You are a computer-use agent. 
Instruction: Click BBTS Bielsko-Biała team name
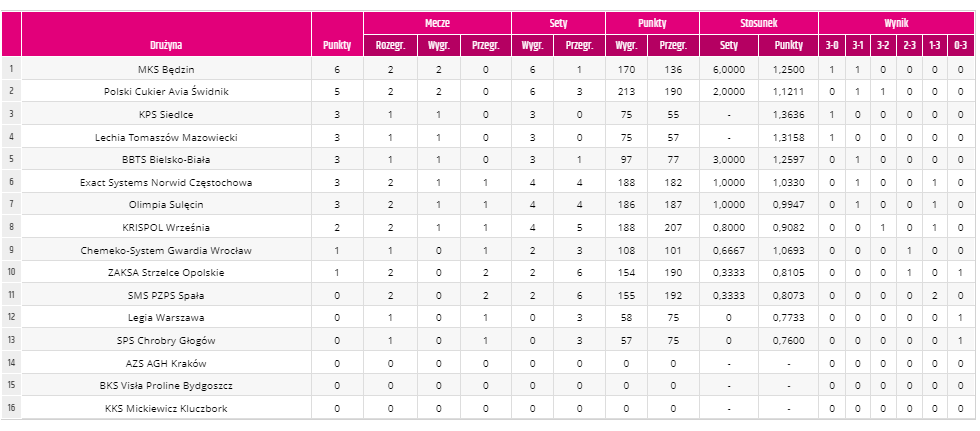tap(166, 159)
